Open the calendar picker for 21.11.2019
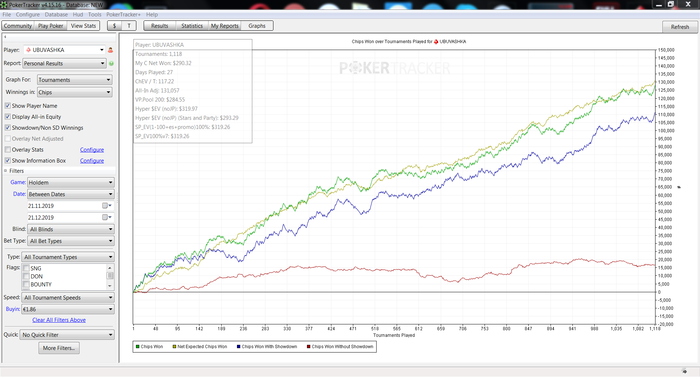Image resolution: width=700 pixels, height=377 pixels. [x=106, y=205]
